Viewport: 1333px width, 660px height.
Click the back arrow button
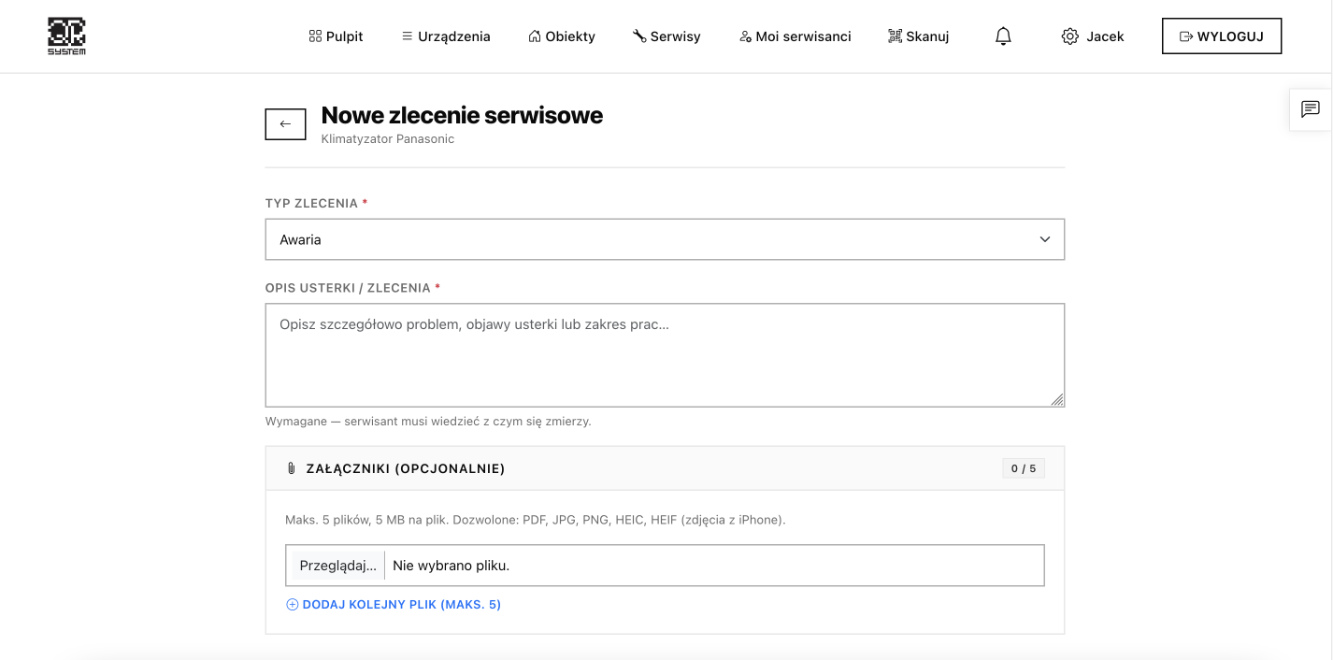285,124
